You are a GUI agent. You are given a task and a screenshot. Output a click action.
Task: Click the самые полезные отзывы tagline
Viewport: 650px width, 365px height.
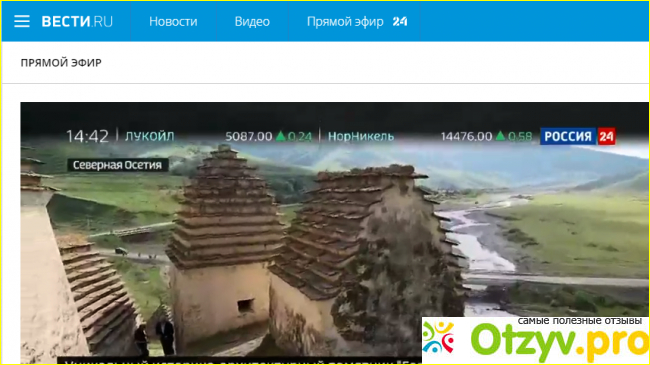pos(580,321)
